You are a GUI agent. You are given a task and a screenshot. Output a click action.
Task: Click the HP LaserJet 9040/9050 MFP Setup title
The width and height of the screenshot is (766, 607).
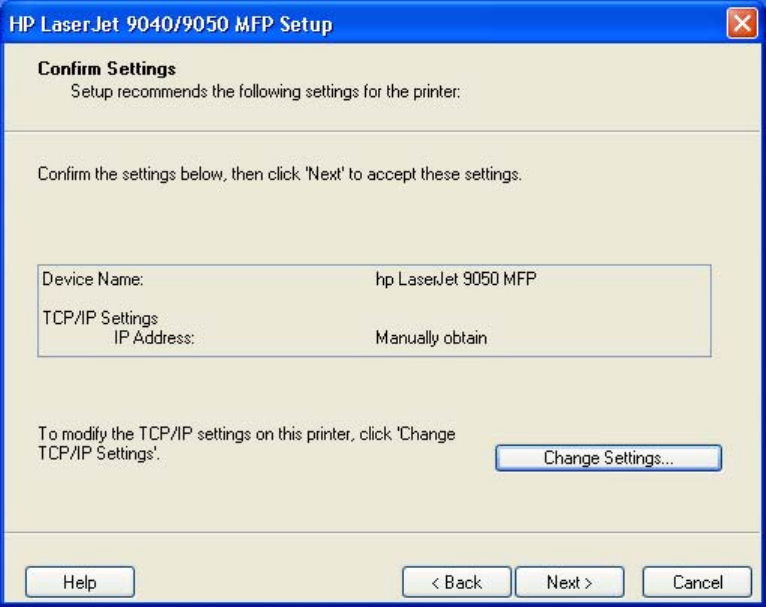[171, 24]
